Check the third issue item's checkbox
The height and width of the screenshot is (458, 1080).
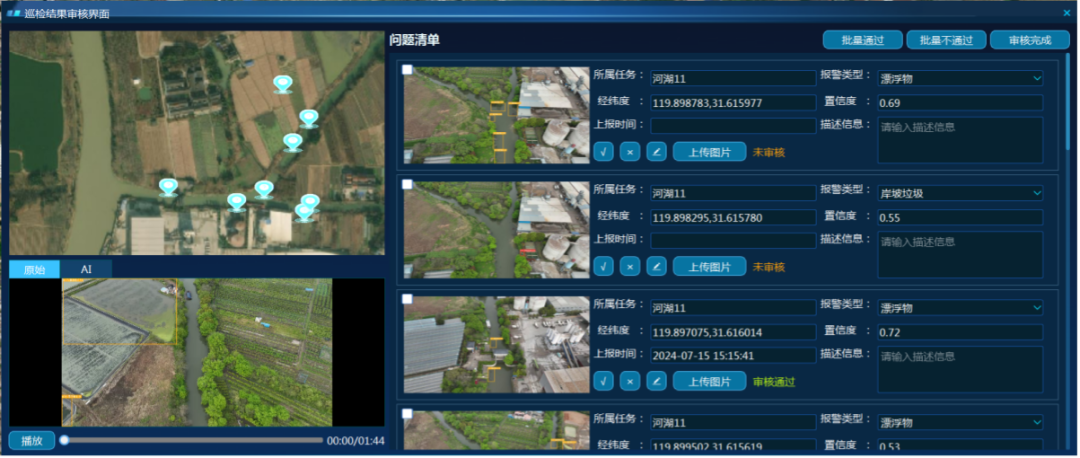tap(407, 299)
